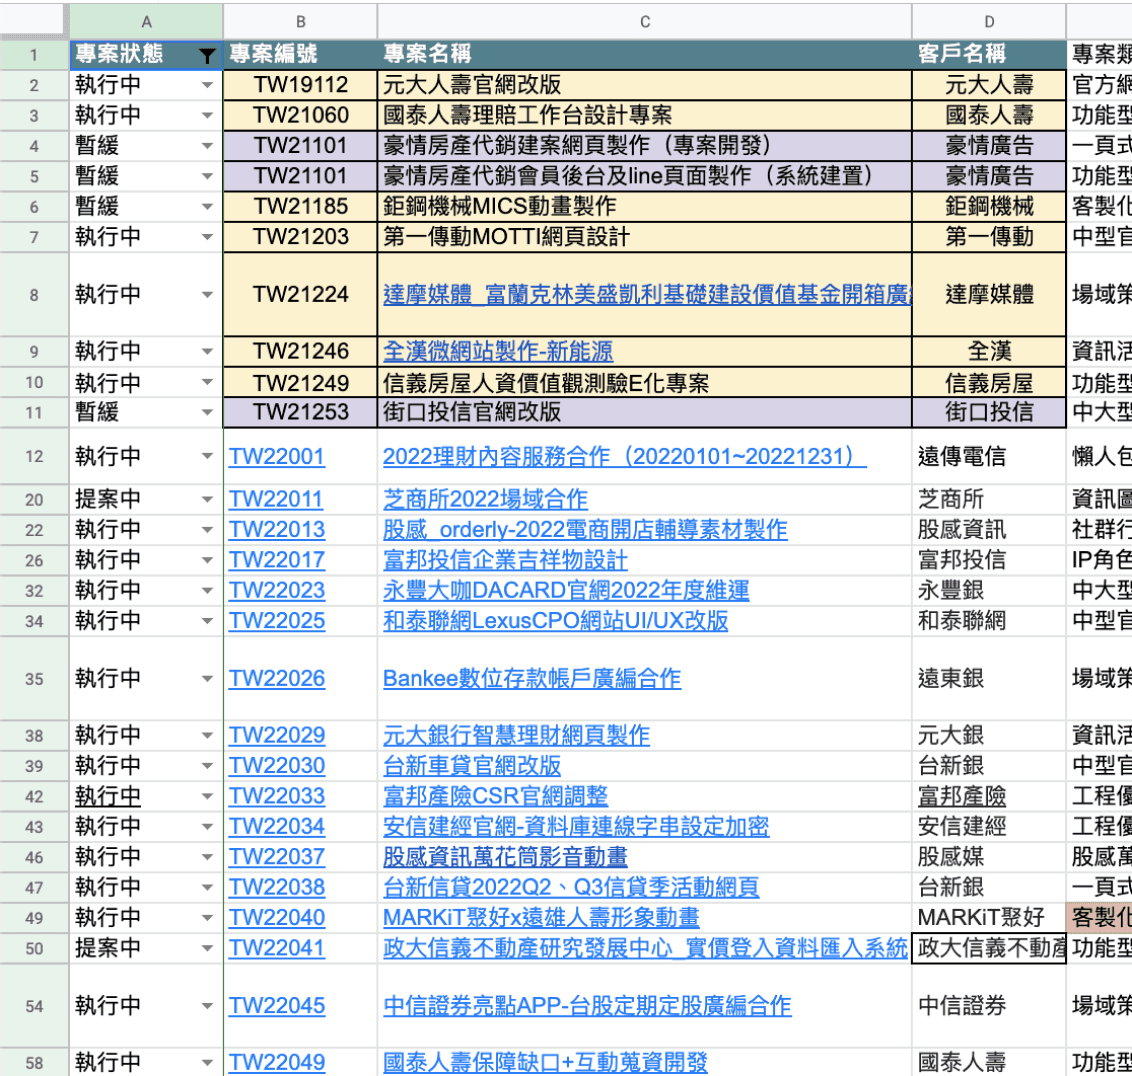Screen dimensions: 1132x1076
Task: Select the 專案名稱 header cell
Action: coord(645,54)
